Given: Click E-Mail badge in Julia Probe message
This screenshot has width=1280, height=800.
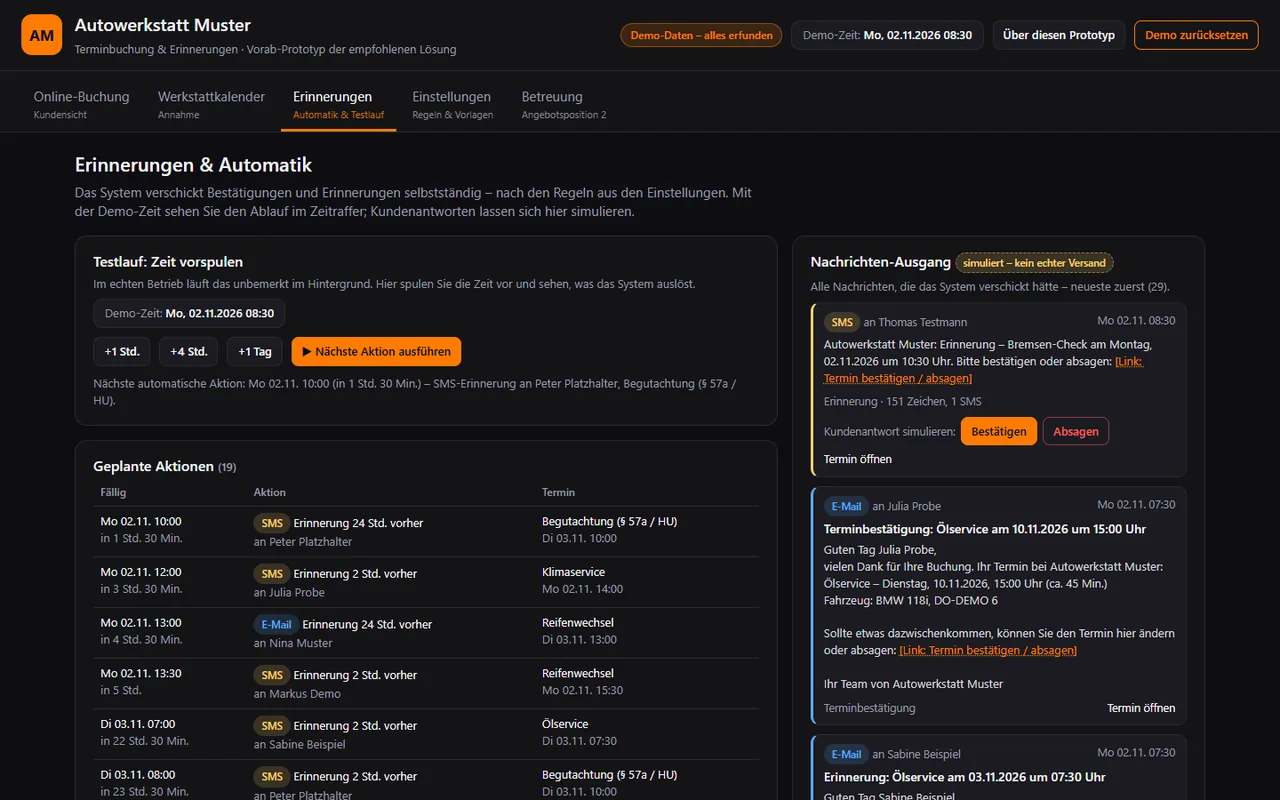Looking at the screenshot, I should pos(845,506).
